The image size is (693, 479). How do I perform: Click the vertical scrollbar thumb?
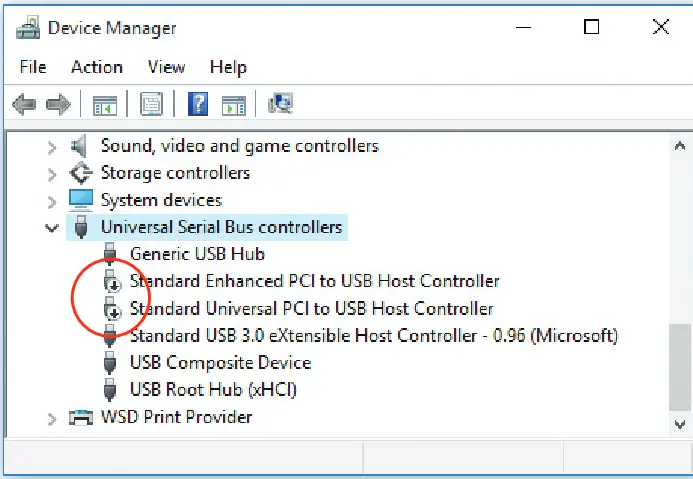pos(680,362)
